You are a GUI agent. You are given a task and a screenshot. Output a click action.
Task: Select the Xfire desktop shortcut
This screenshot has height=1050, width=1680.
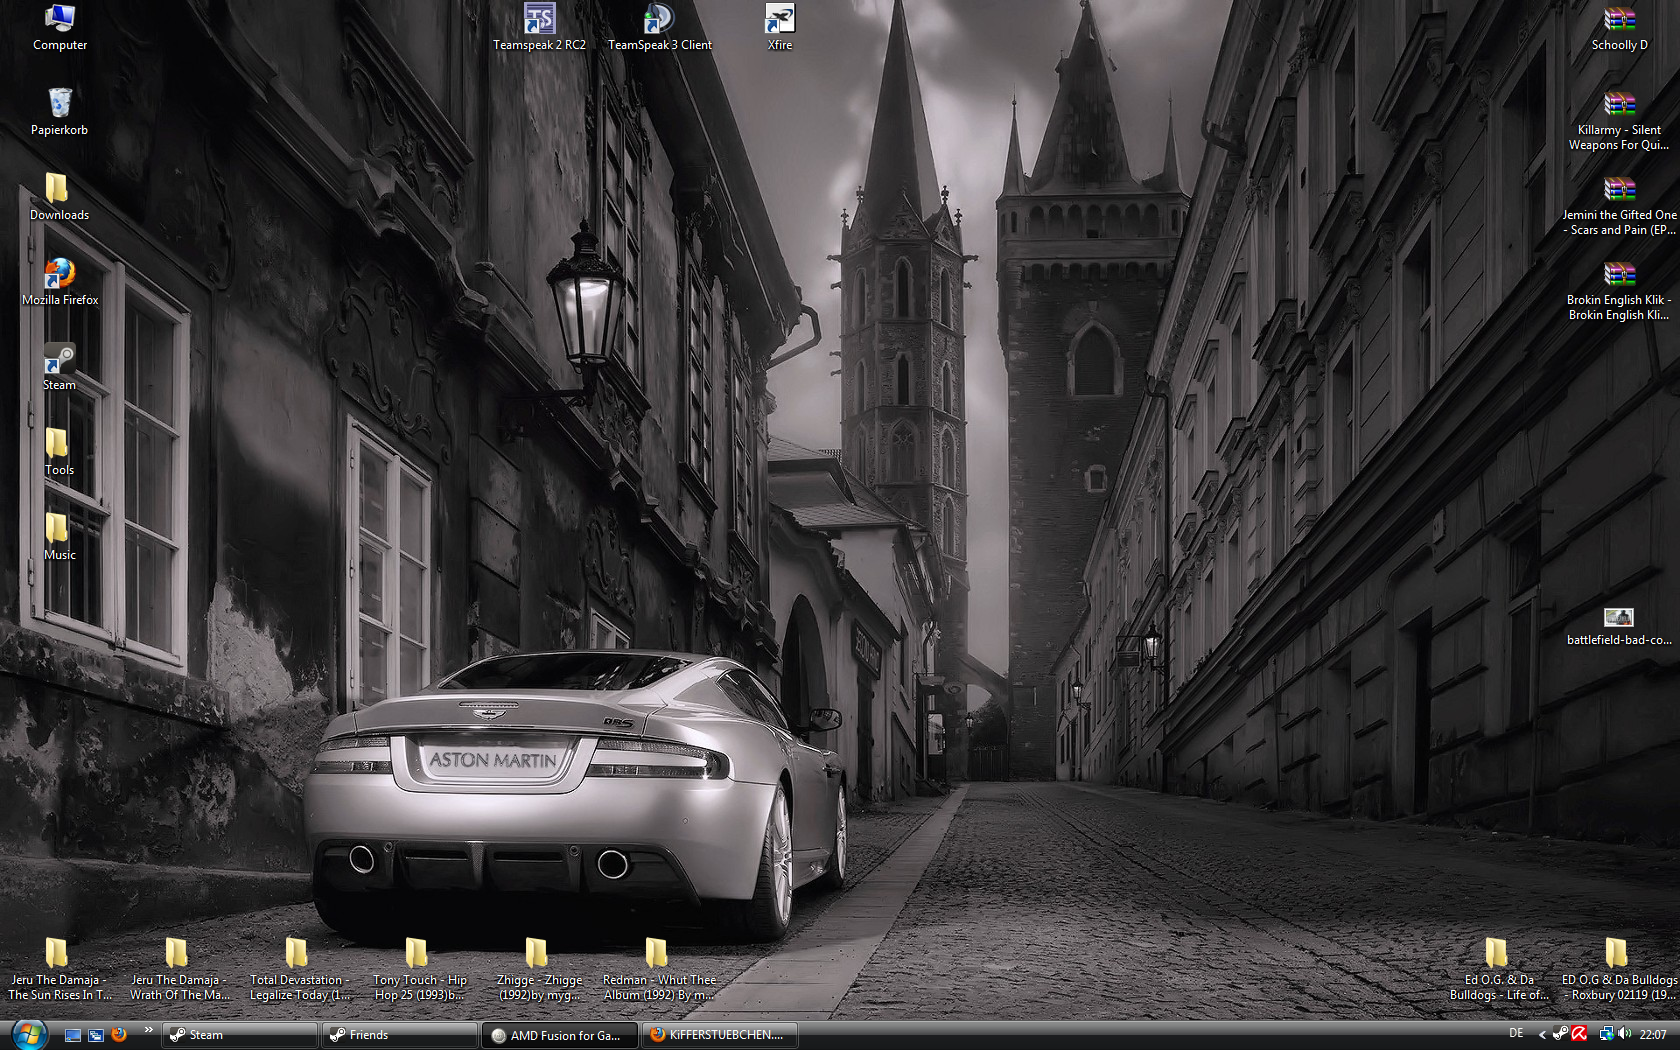pos(779,28)
